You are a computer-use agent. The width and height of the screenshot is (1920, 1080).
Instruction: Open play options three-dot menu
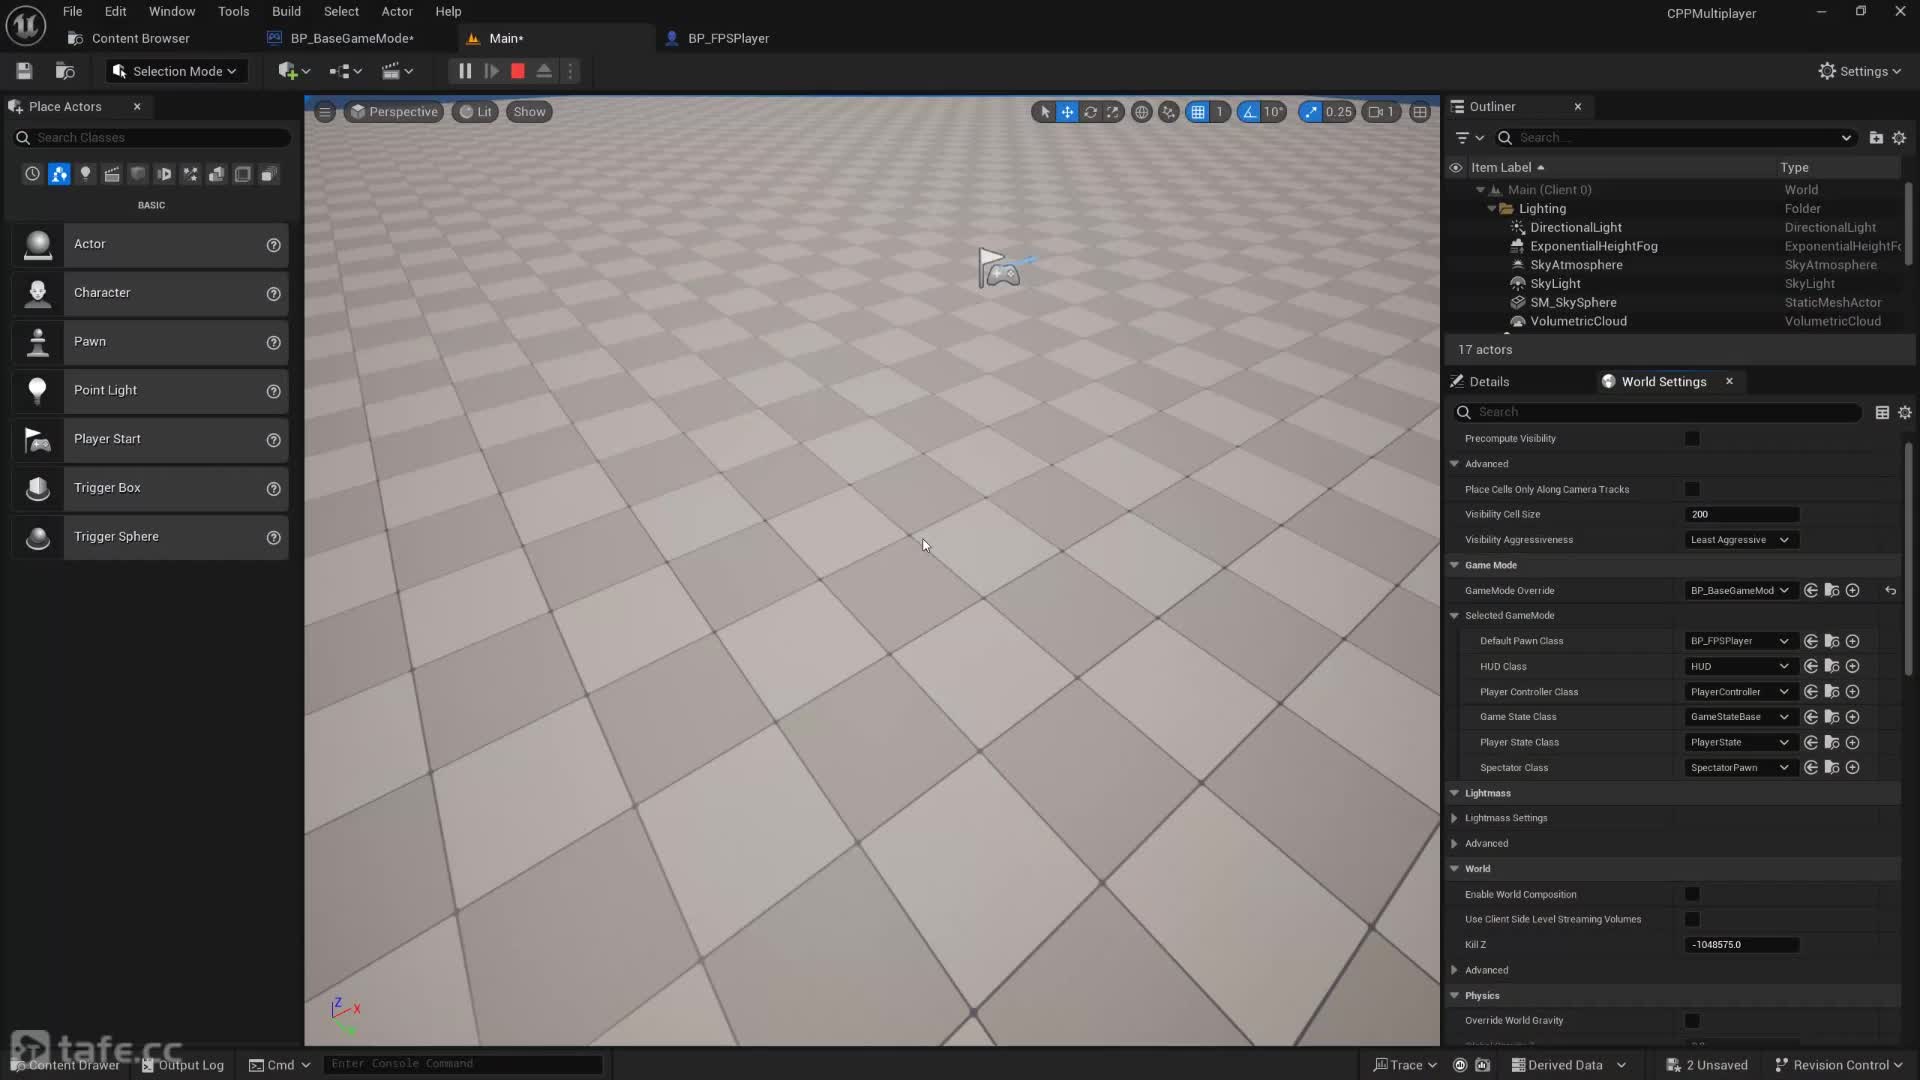(571, 71)
